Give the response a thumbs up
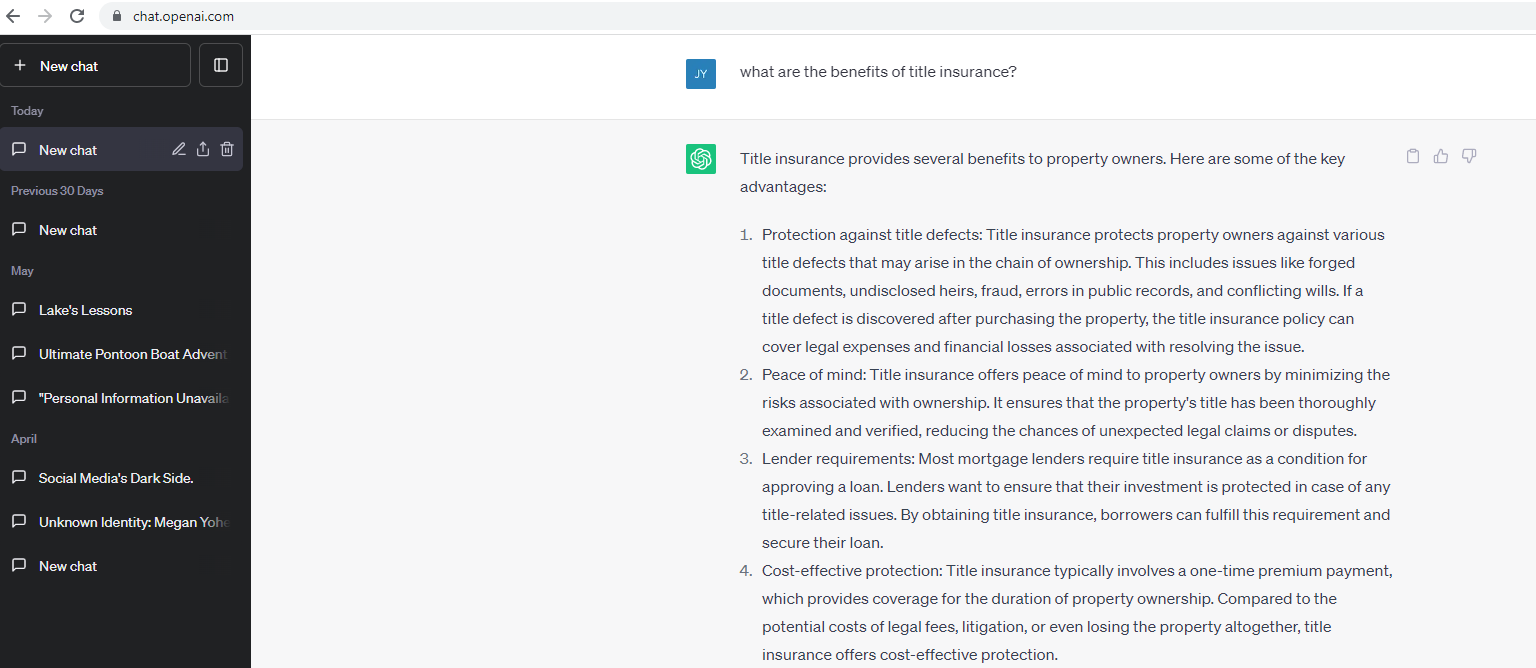Image resolution: width=1536 pixels, height=668 pixels. [1441, 156]
